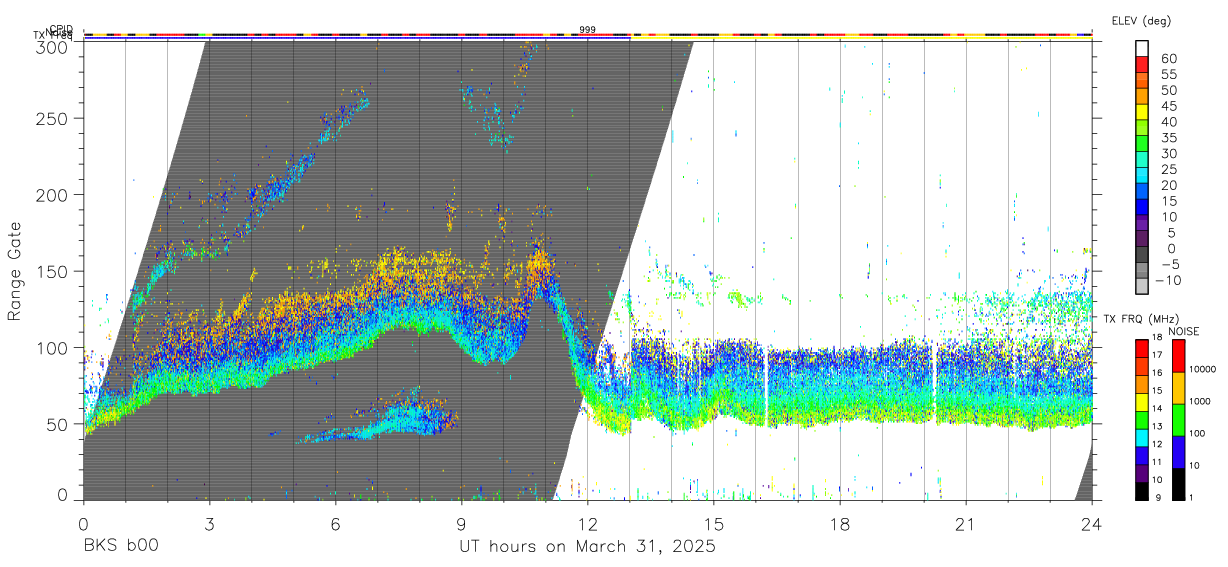Click the '300' tick on the Range Gate axis
This screenshot has height=567, width=1228.
[x=50, y=47]
